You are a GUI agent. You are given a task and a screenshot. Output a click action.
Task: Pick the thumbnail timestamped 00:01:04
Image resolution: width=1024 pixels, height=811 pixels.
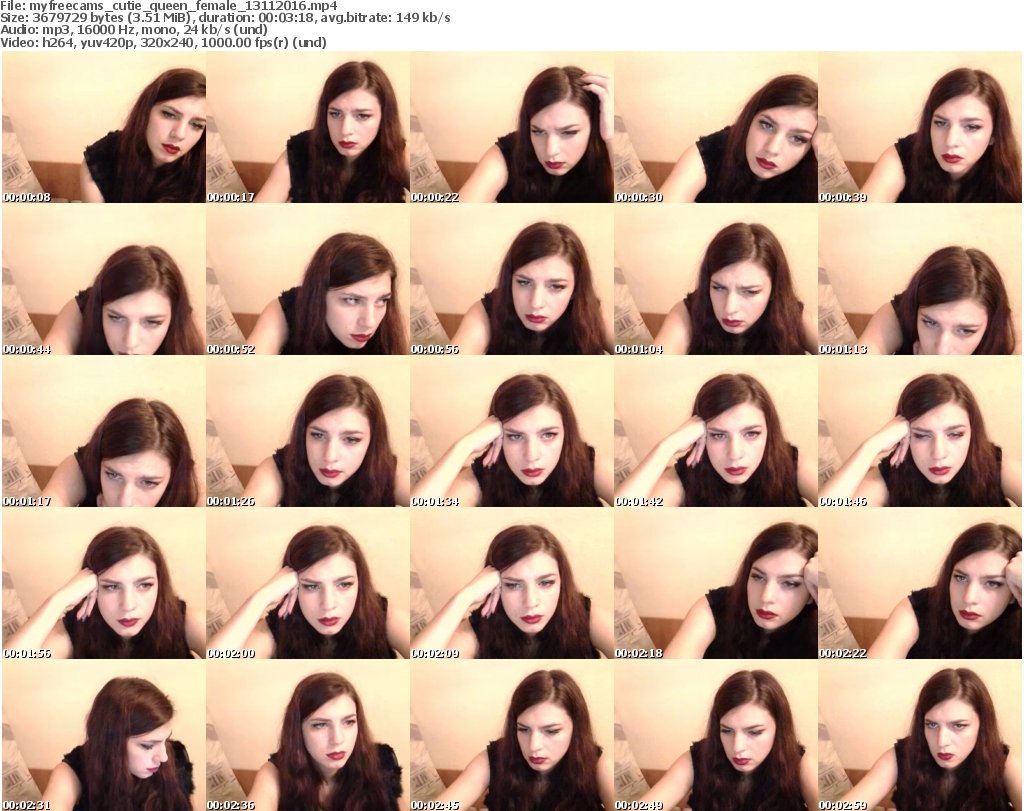pos(716,279)
